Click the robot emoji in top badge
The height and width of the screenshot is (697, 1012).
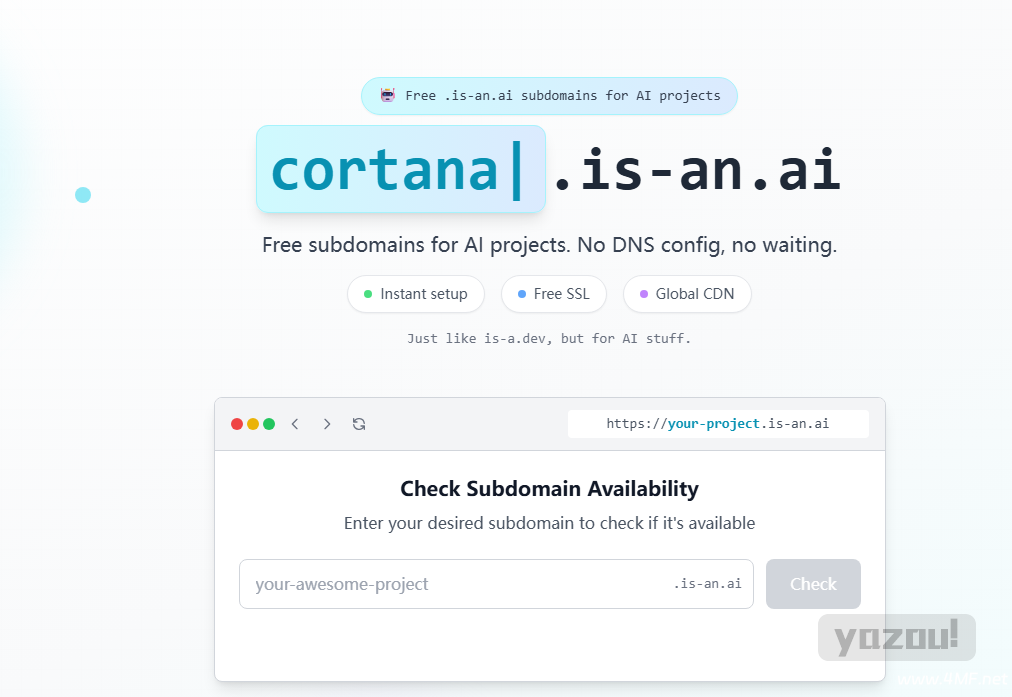tap(387, 96)
